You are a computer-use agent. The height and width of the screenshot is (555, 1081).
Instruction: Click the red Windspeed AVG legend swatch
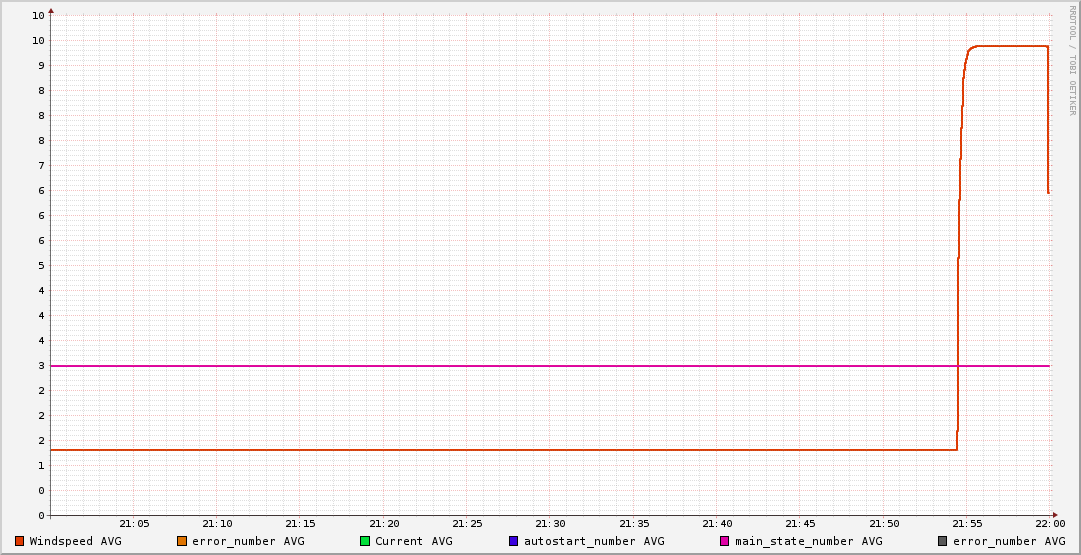tap(20, 541)
